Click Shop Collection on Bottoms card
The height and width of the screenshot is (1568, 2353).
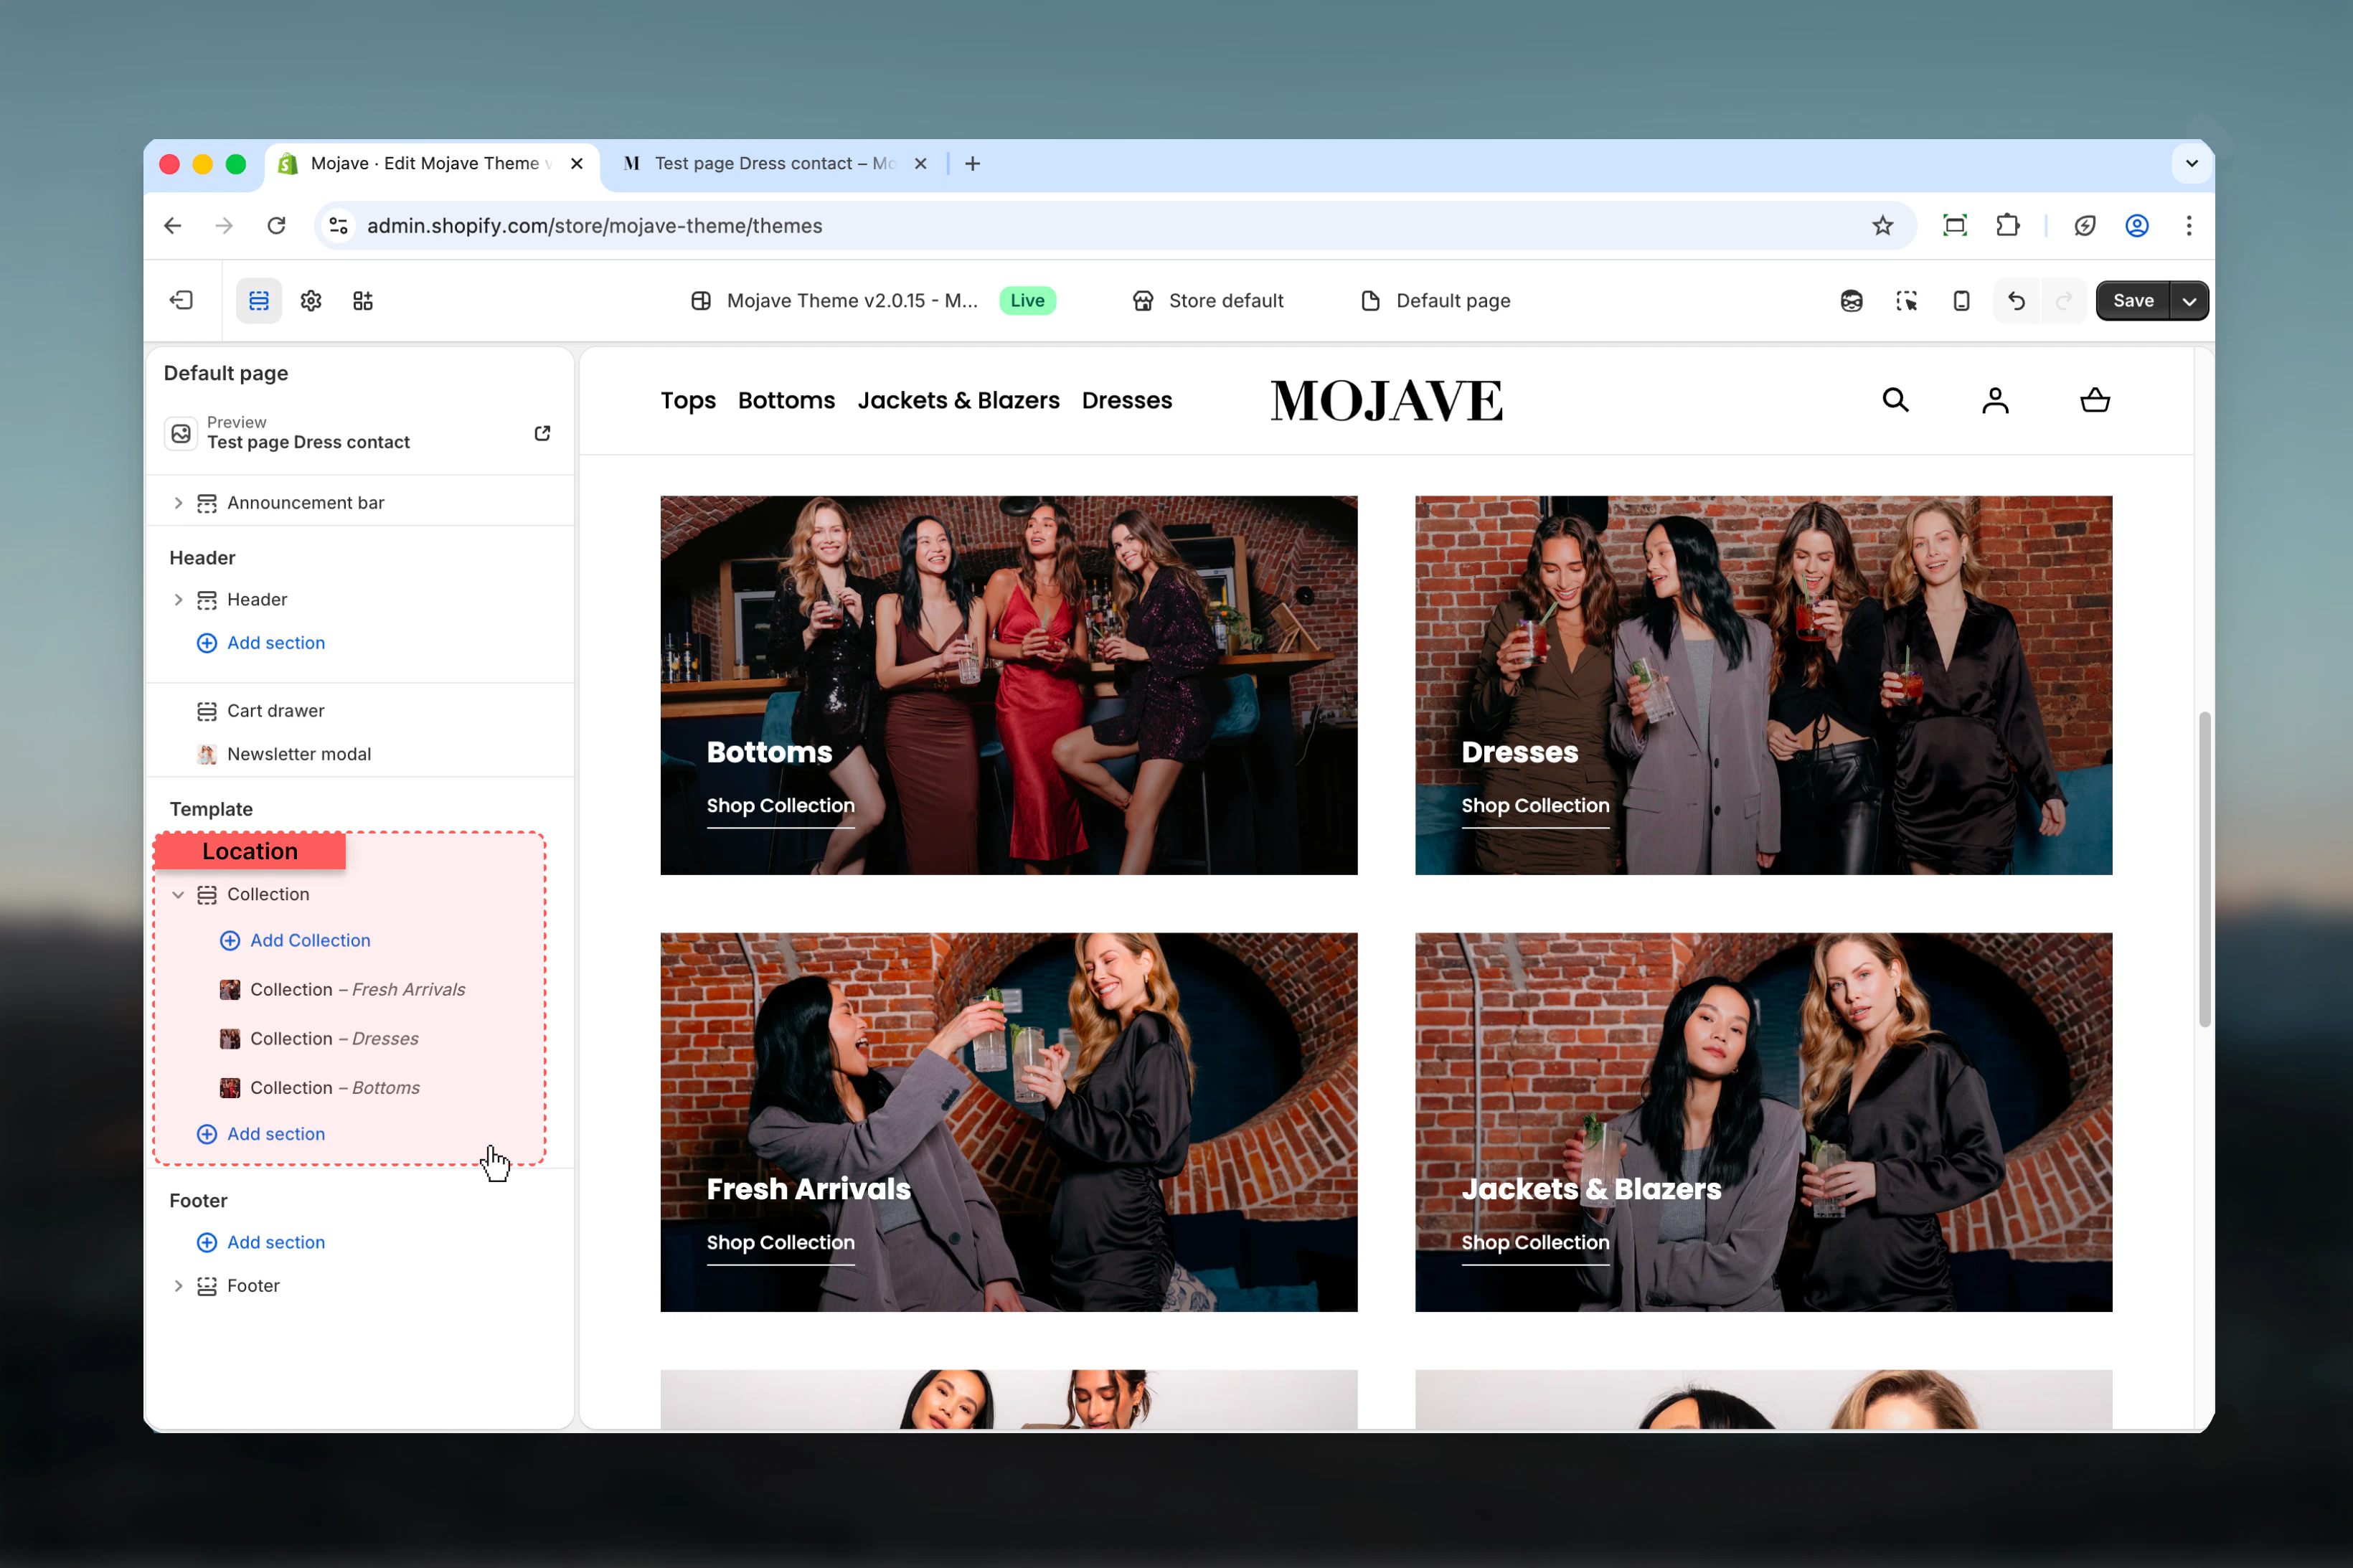pos(780,806)
